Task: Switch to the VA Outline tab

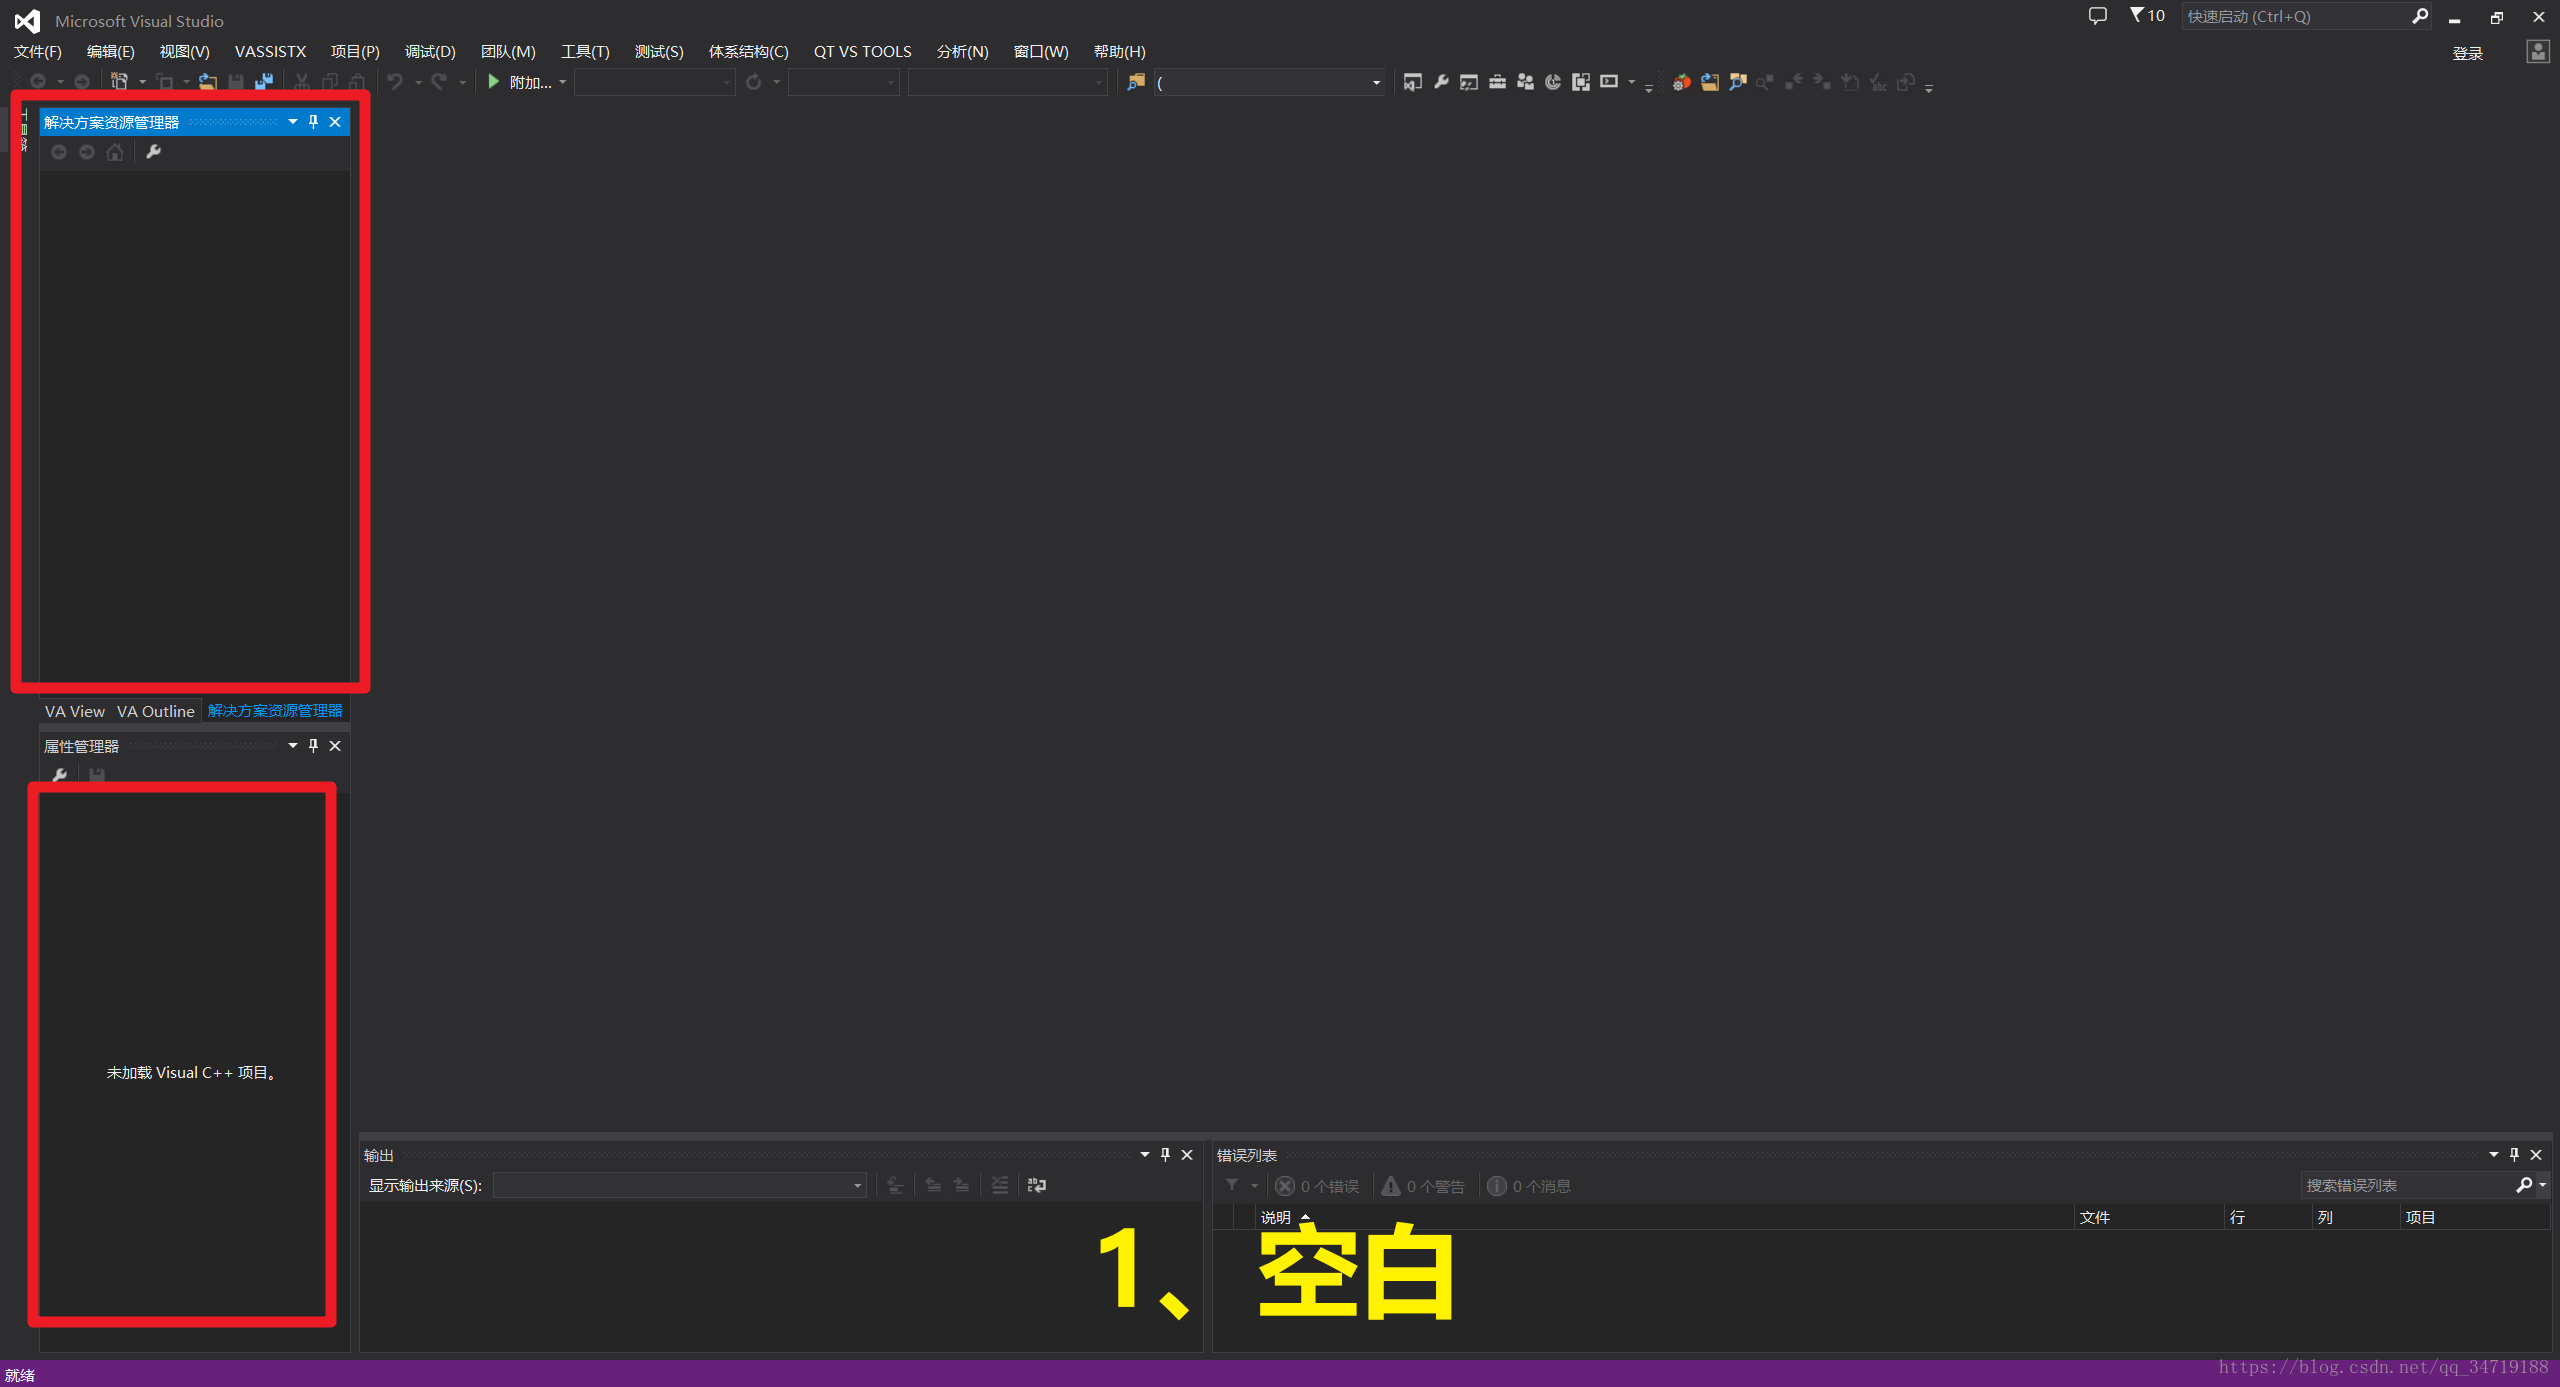Action: coord(156,711)
